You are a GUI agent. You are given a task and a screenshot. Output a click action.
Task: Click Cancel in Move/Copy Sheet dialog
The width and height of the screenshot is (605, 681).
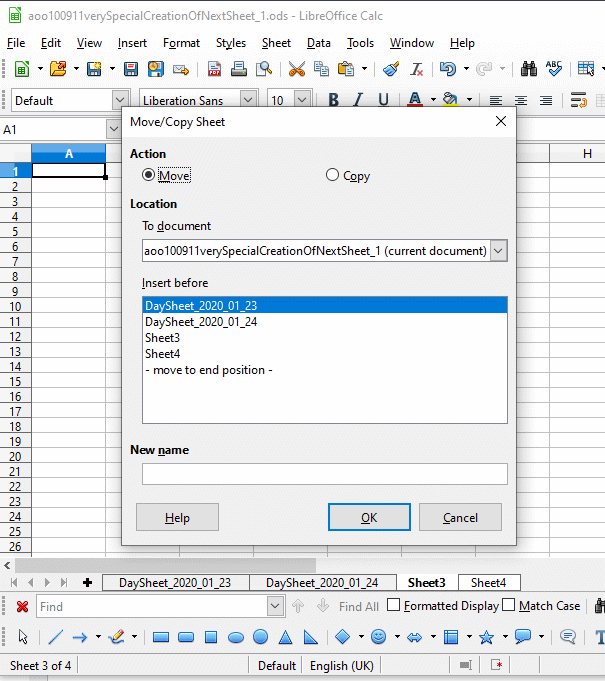pyautogui.click(x=460, y=517)
